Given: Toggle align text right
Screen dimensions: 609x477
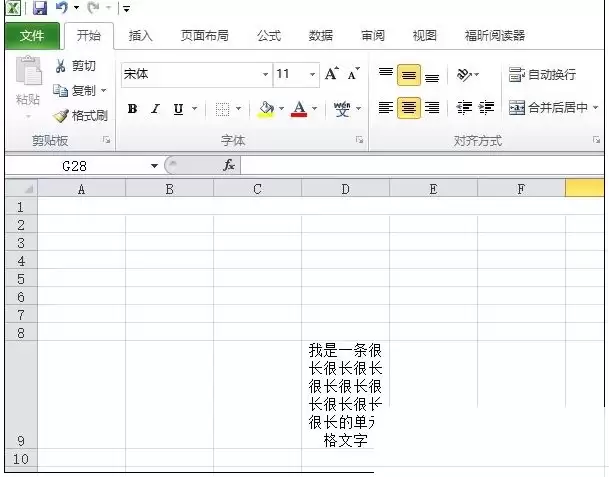Looking at the screenshot, I should coord(432,108).
